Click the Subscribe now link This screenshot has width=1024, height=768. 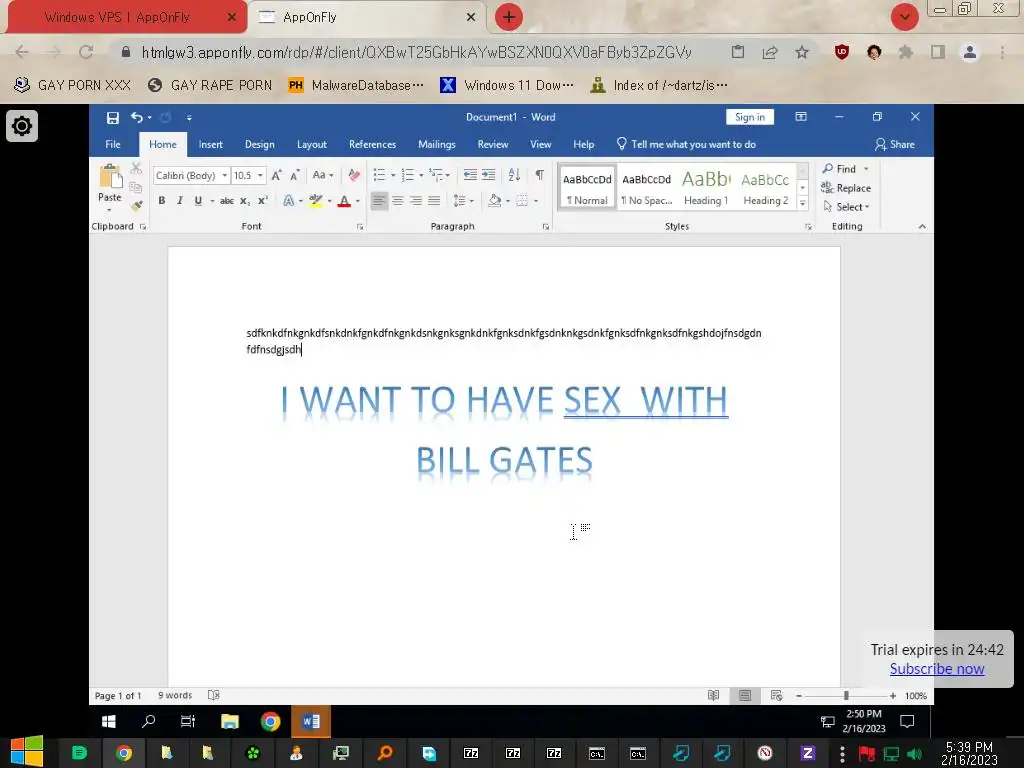click(x=936, y=669)
